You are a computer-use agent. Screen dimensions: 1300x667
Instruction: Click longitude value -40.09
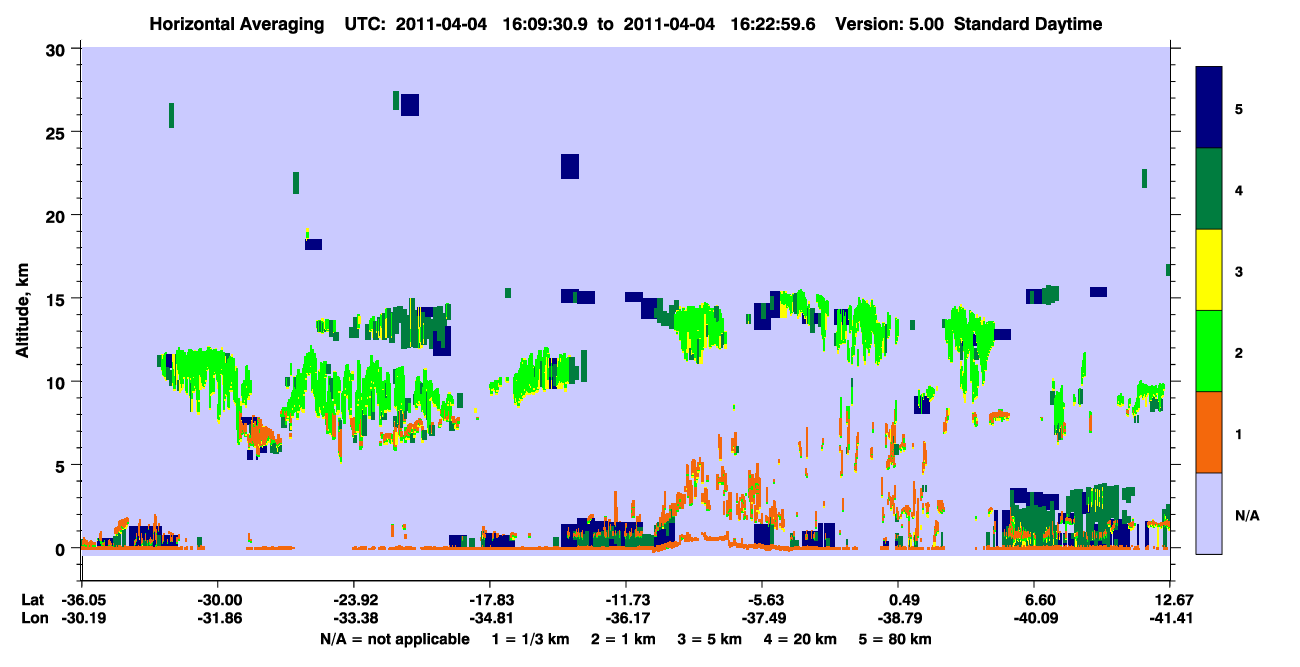[1034, 619]
